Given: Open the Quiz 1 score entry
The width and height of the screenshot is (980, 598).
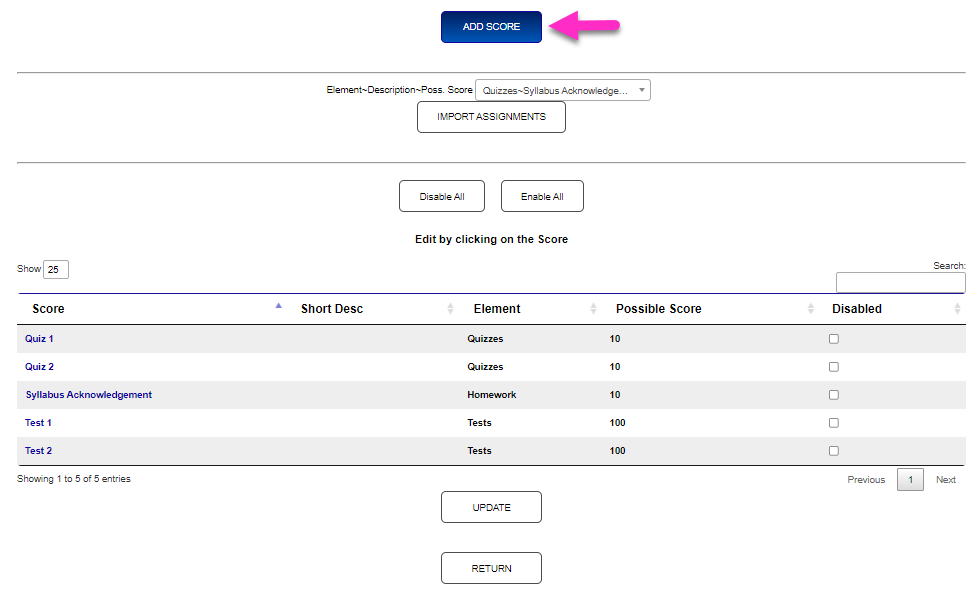Looking at the screenshot, I should 38,338.
